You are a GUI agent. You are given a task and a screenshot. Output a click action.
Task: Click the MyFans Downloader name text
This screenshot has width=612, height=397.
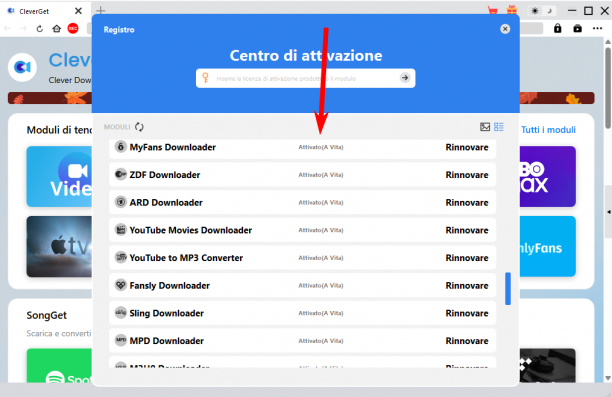(173, 147)
